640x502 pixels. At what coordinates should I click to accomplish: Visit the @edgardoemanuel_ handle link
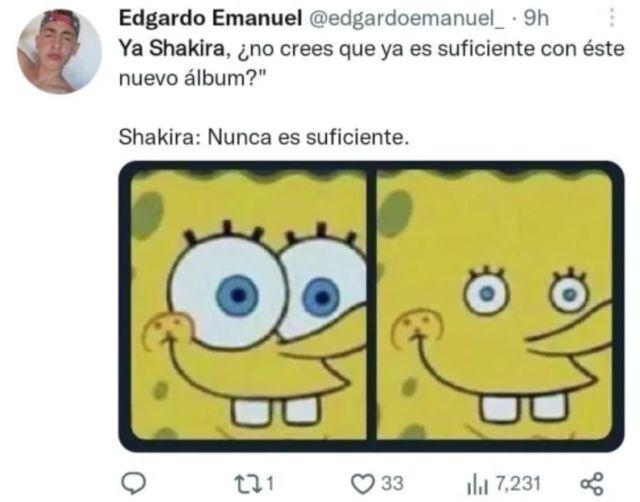click(x=407, y=19)
